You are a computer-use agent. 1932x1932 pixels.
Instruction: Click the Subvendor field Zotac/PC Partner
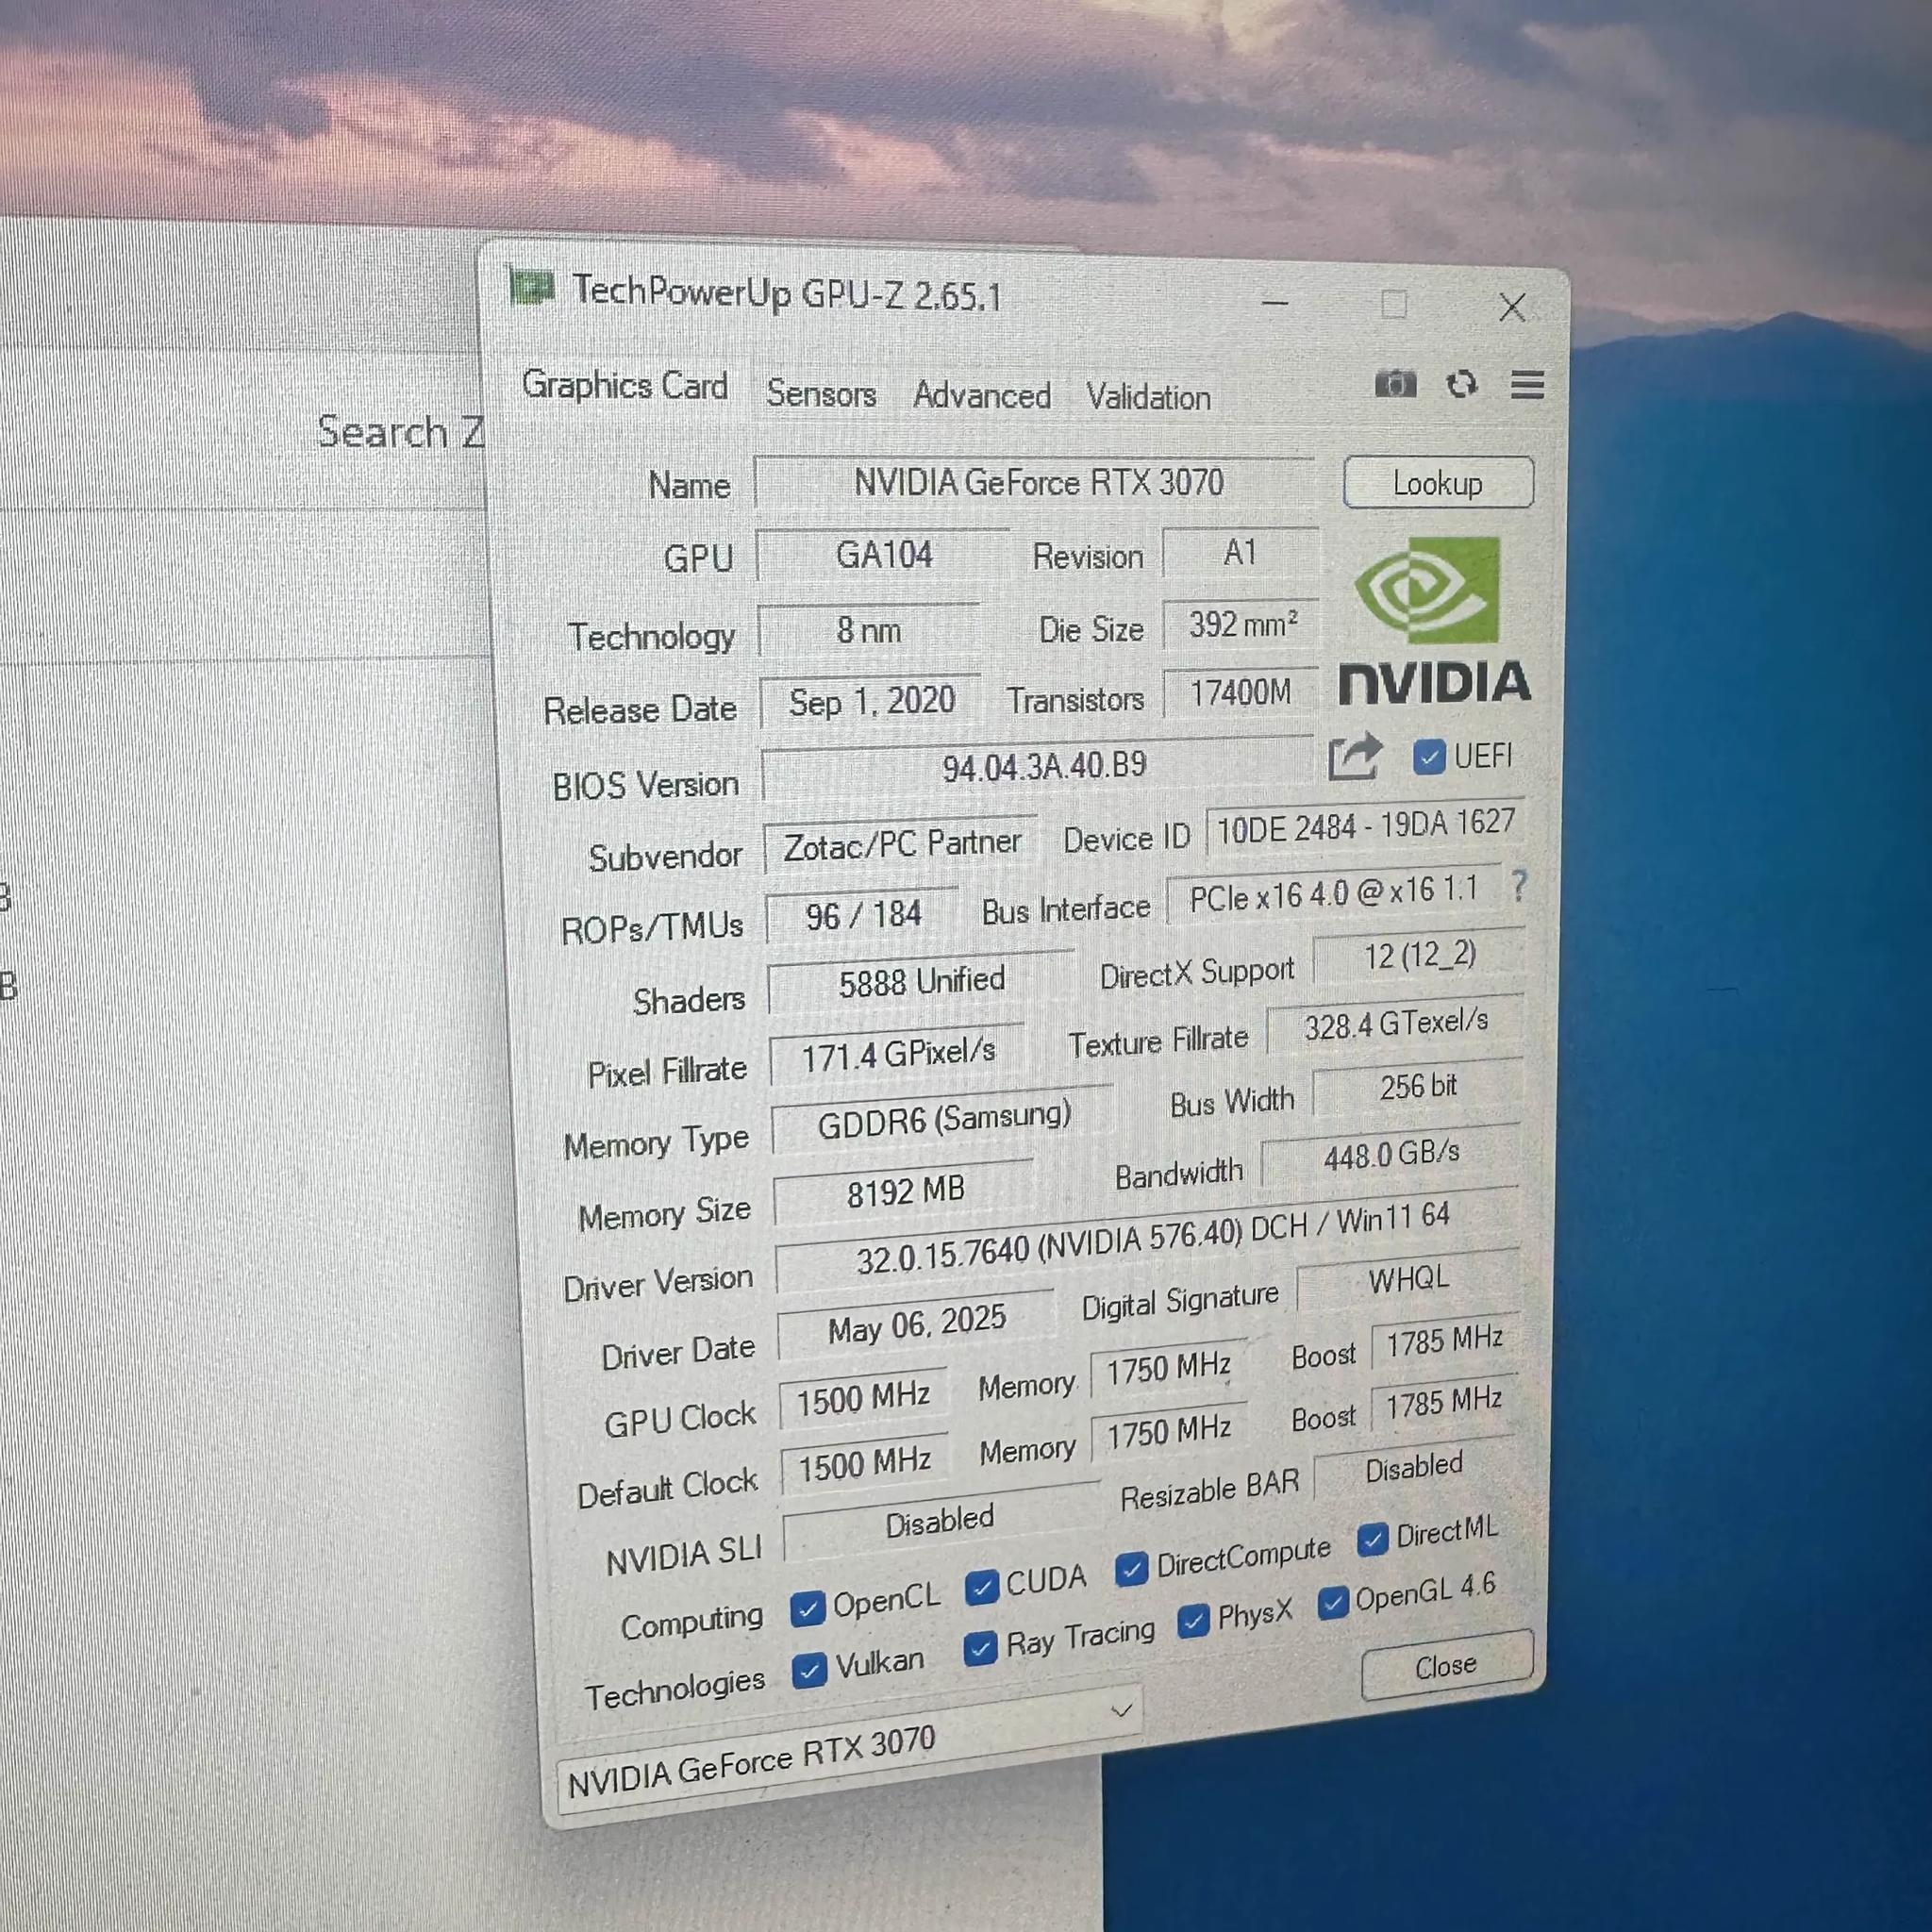[900, 845]
